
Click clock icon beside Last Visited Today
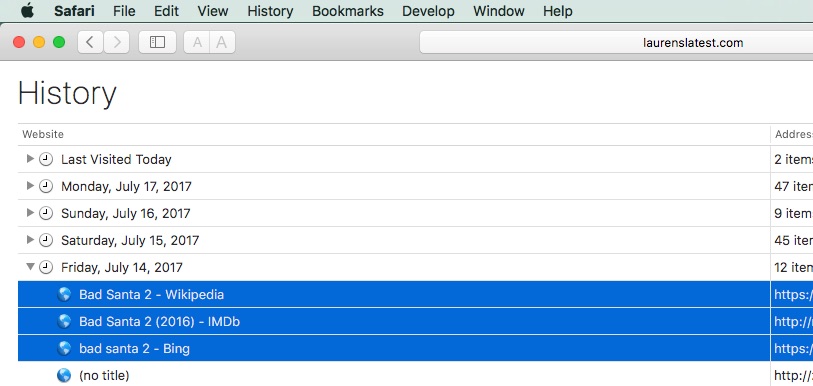pyautogui.click(x=46, y=159)
